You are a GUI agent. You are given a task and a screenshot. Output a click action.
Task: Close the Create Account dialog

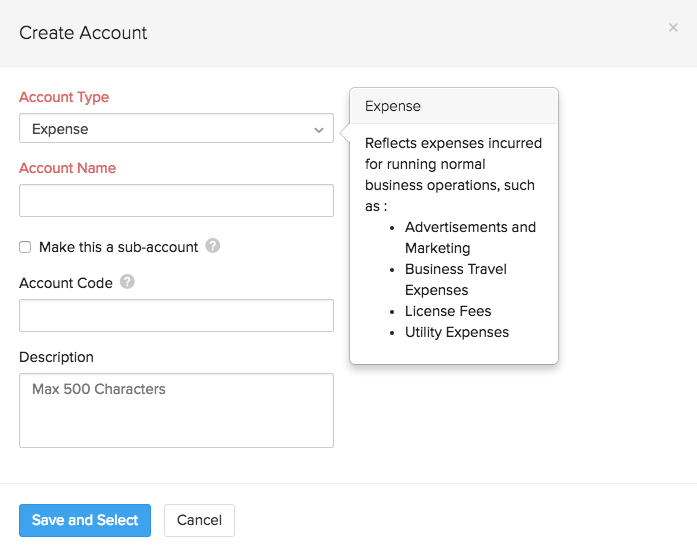(673, 28)
